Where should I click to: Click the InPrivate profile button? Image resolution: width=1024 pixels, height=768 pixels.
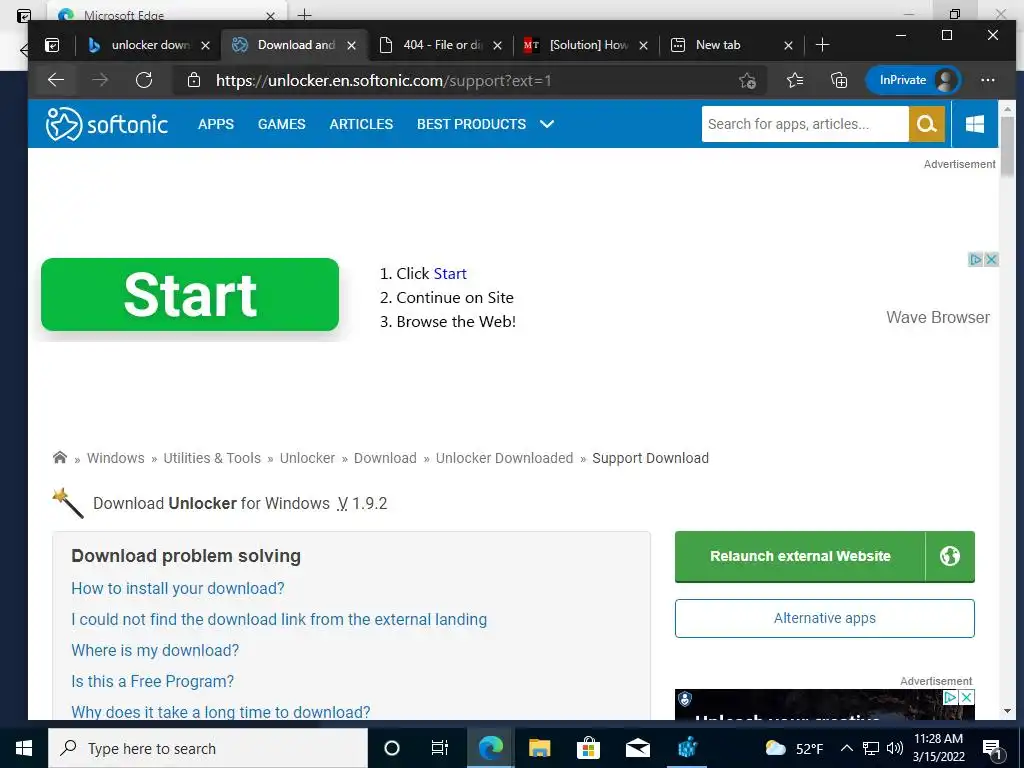click(x=914, y=80)
